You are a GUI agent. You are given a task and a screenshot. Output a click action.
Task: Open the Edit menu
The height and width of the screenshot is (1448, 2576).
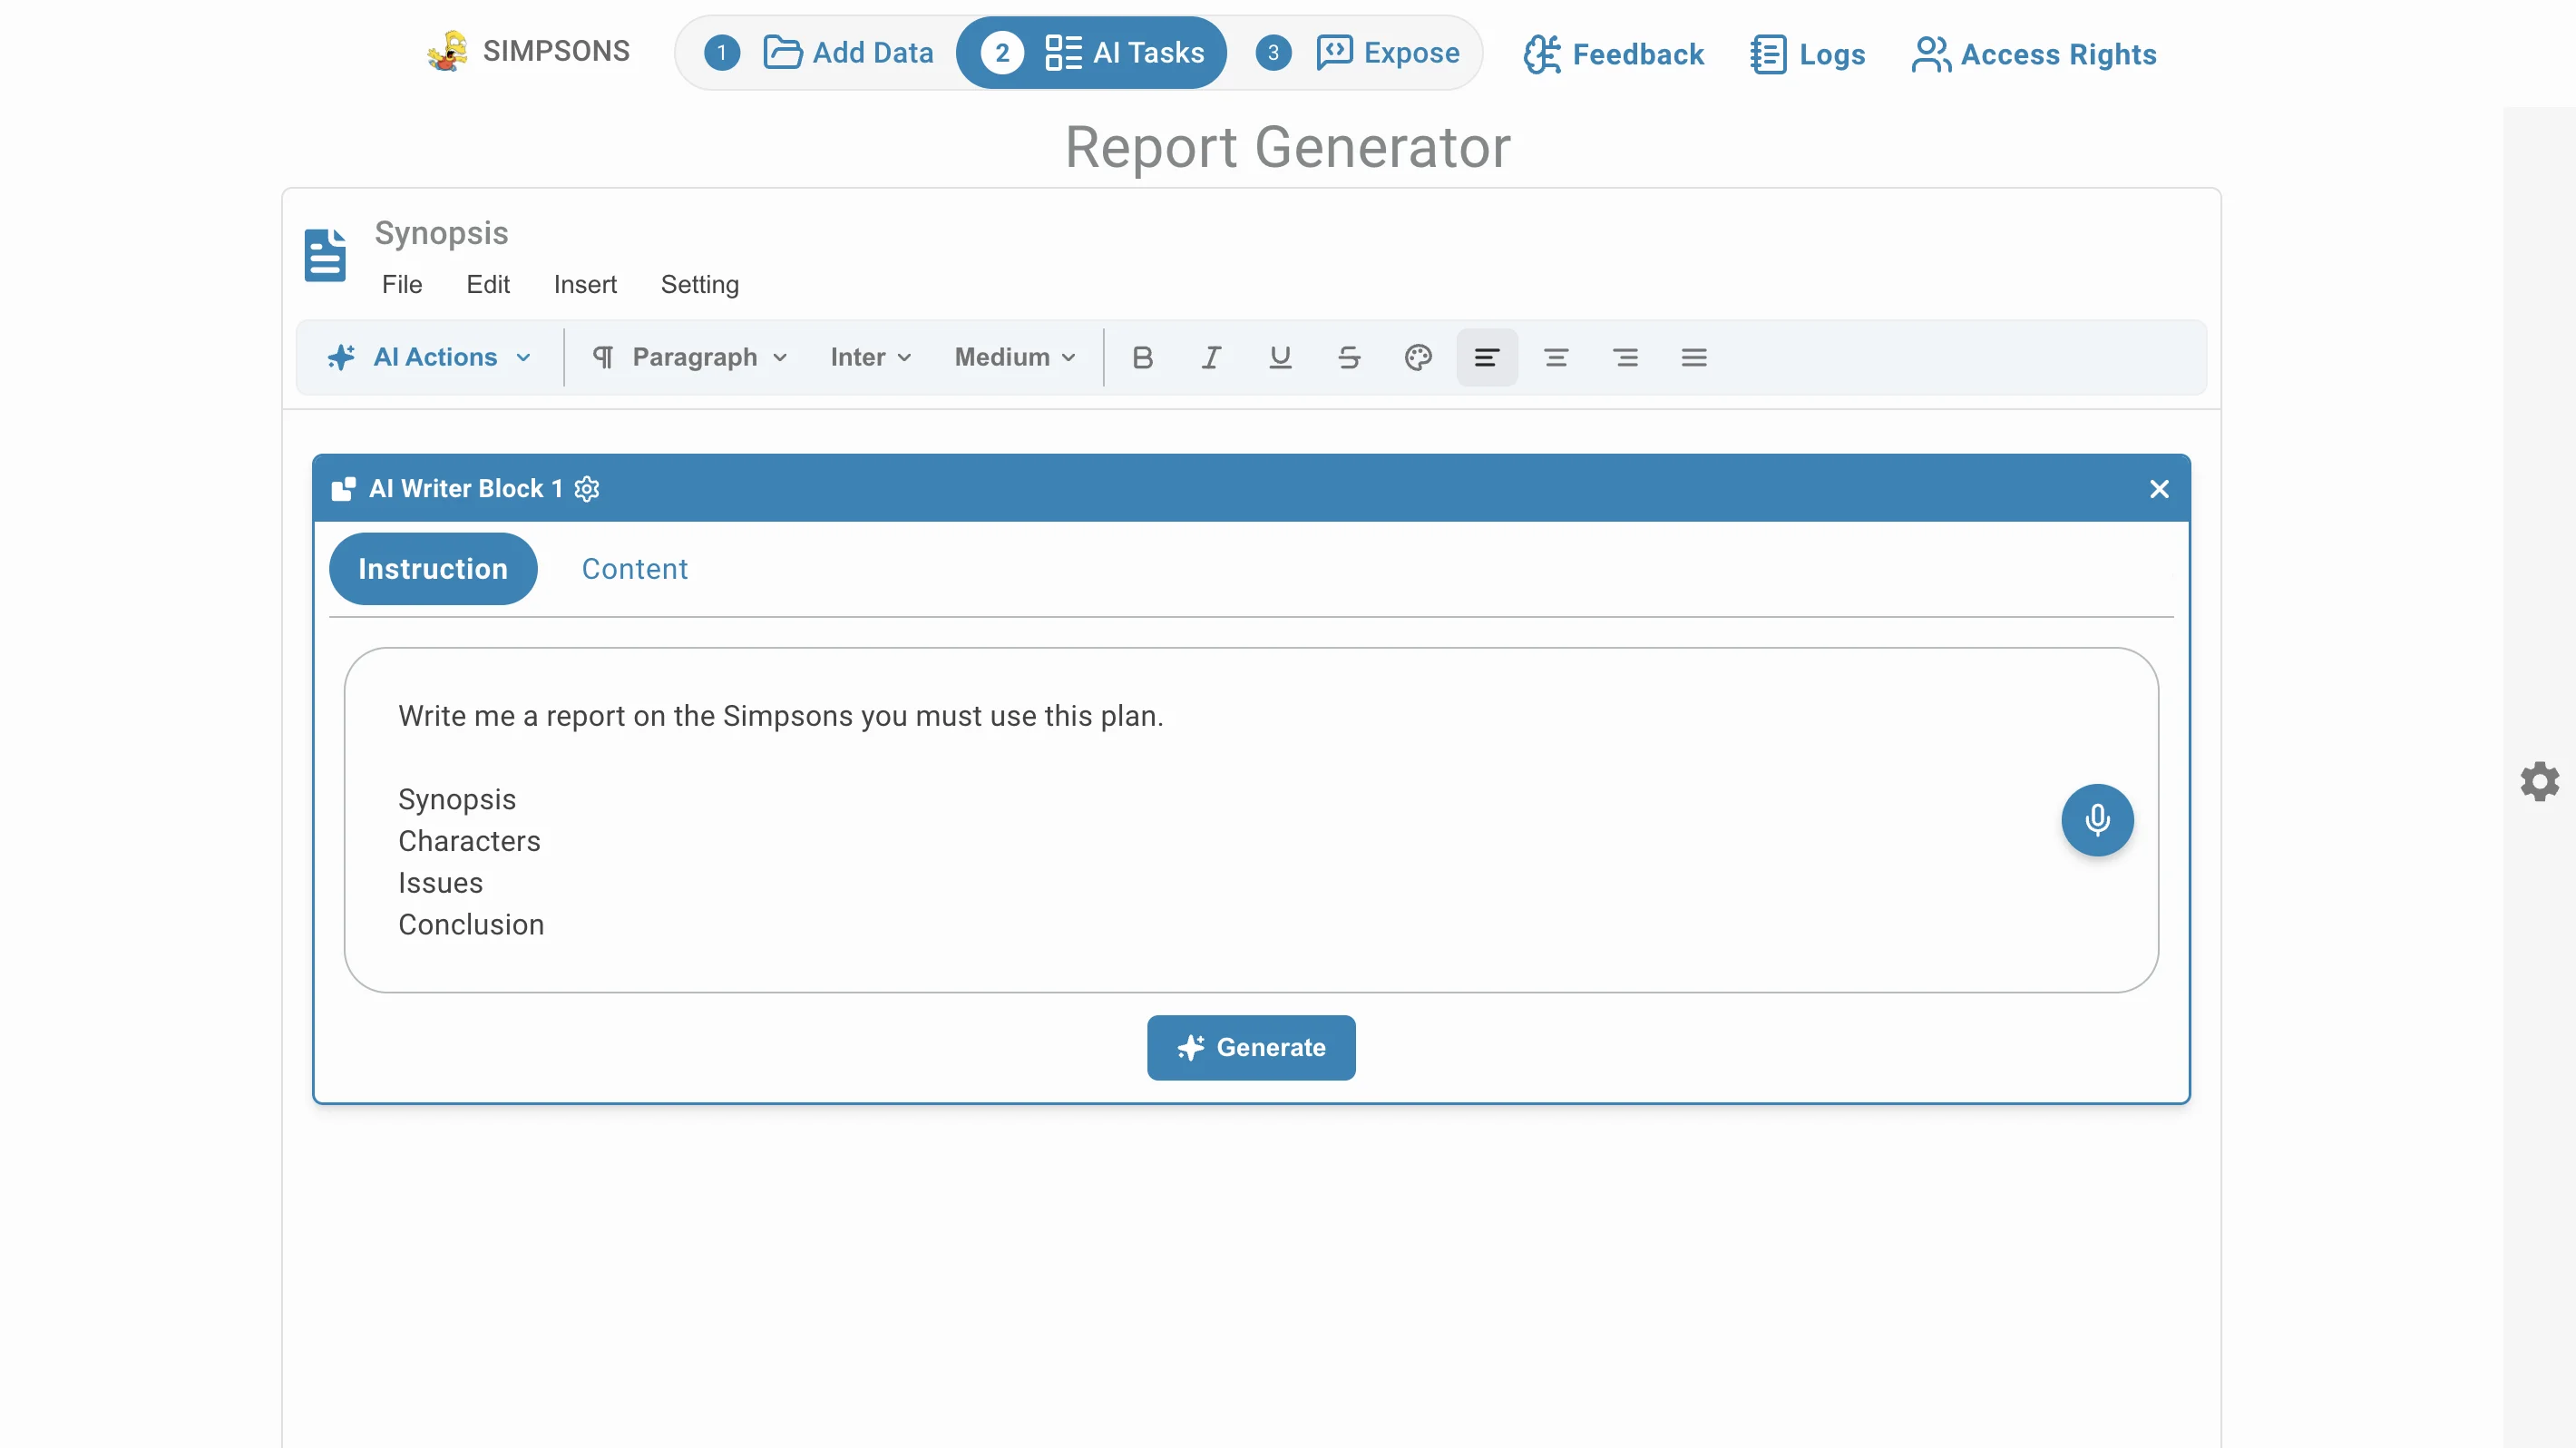point(488,285)
